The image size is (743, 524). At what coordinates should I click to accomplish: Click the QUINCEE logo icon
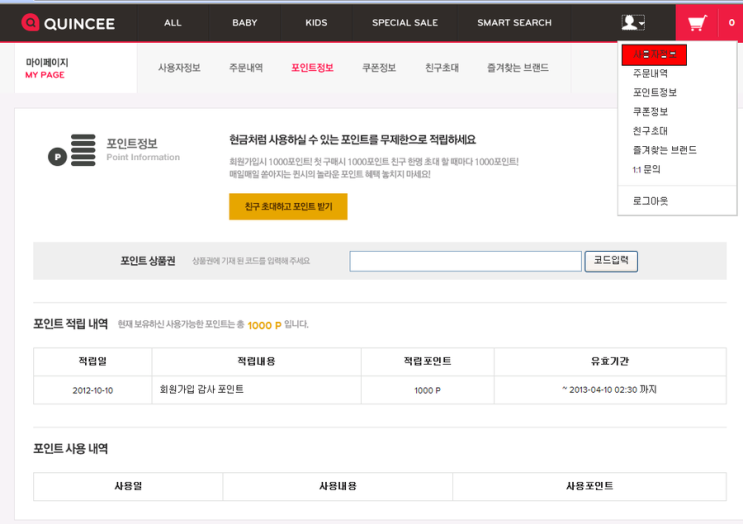(x=30, y=22)
